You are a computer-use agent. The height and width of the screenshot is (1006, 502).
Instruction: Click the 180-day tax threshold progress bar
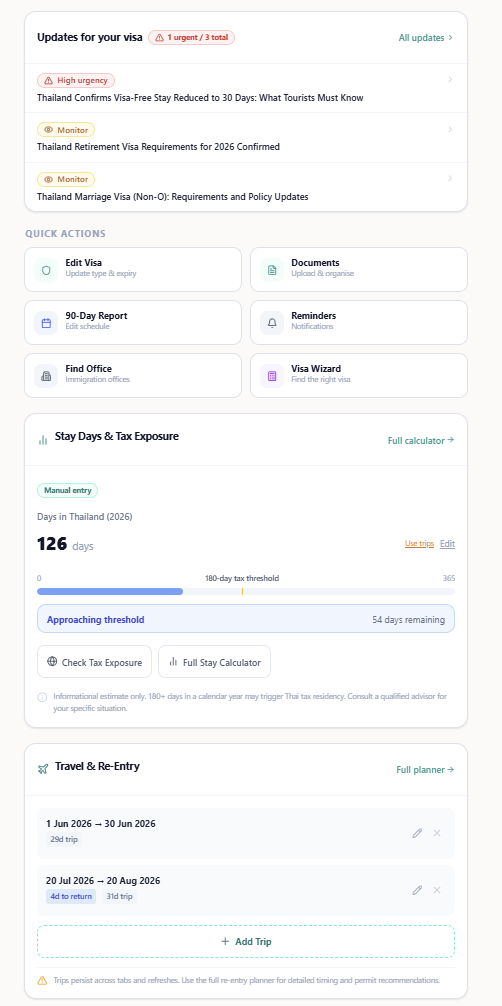(x=246, y=591)
